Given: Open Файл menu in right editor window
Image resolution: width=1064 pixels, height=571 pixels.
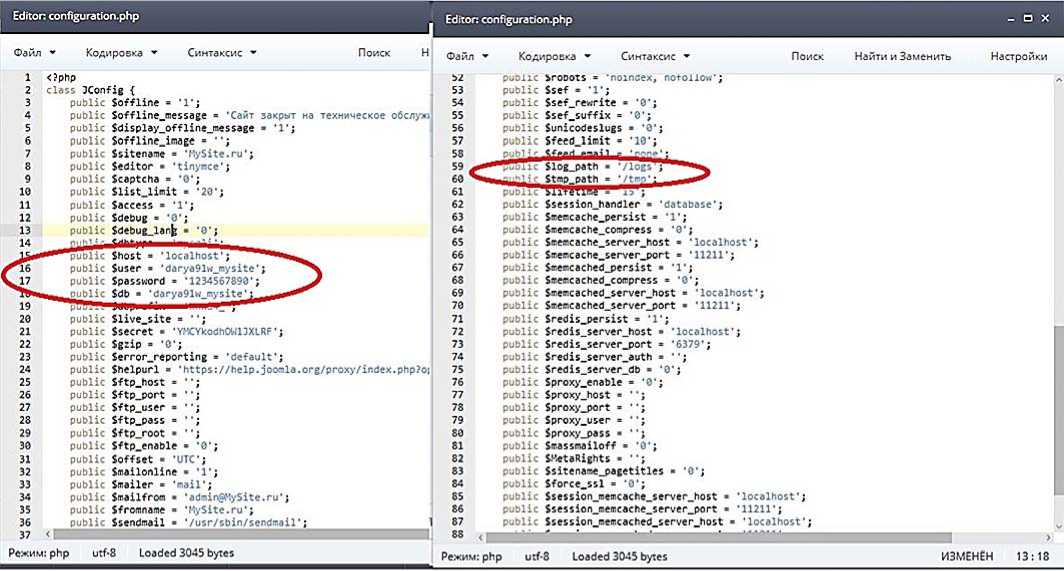Looking at the screenshot, I should (467, 56).
